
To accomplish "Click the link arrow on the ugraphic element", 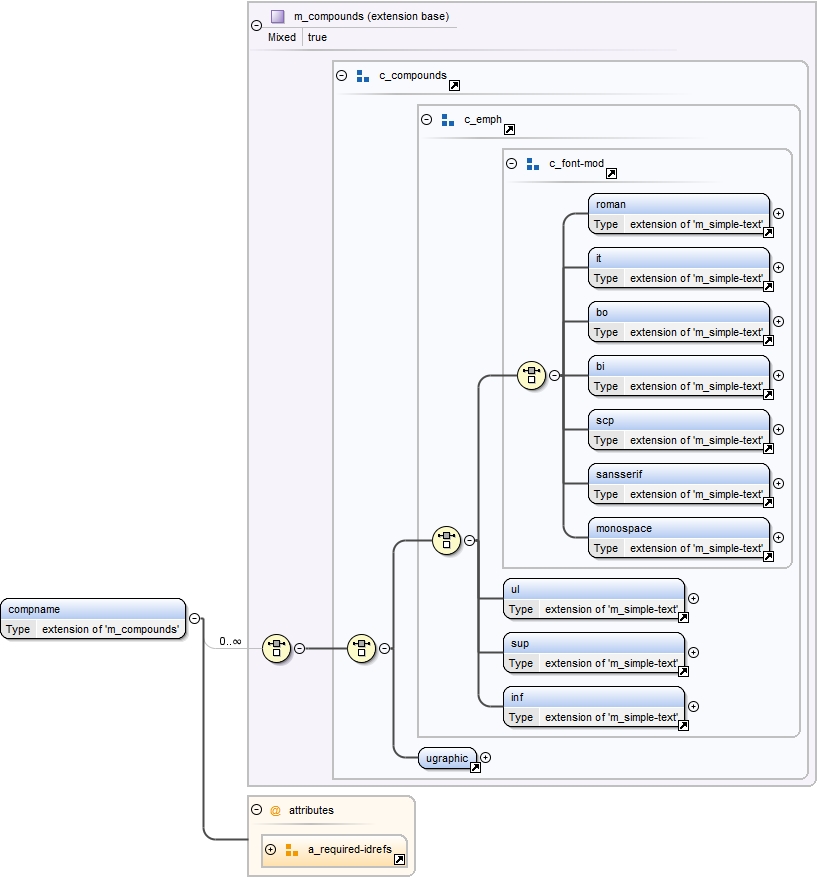I will (x=475, y=767).
